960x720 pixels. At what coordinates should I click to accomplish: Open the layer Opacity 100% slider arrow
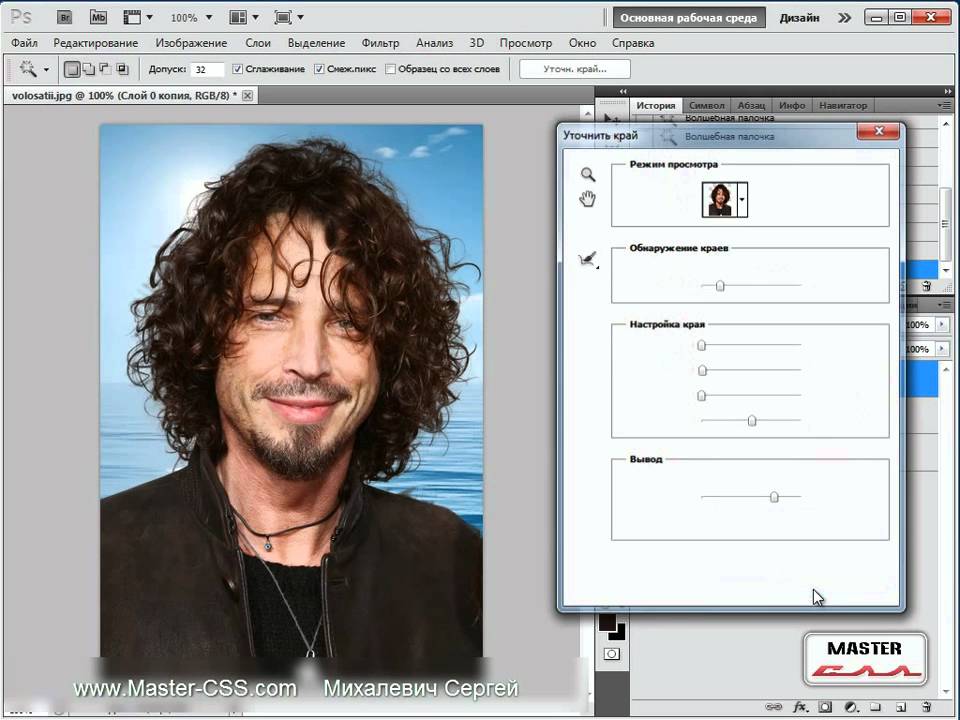[x=942, y=324]
